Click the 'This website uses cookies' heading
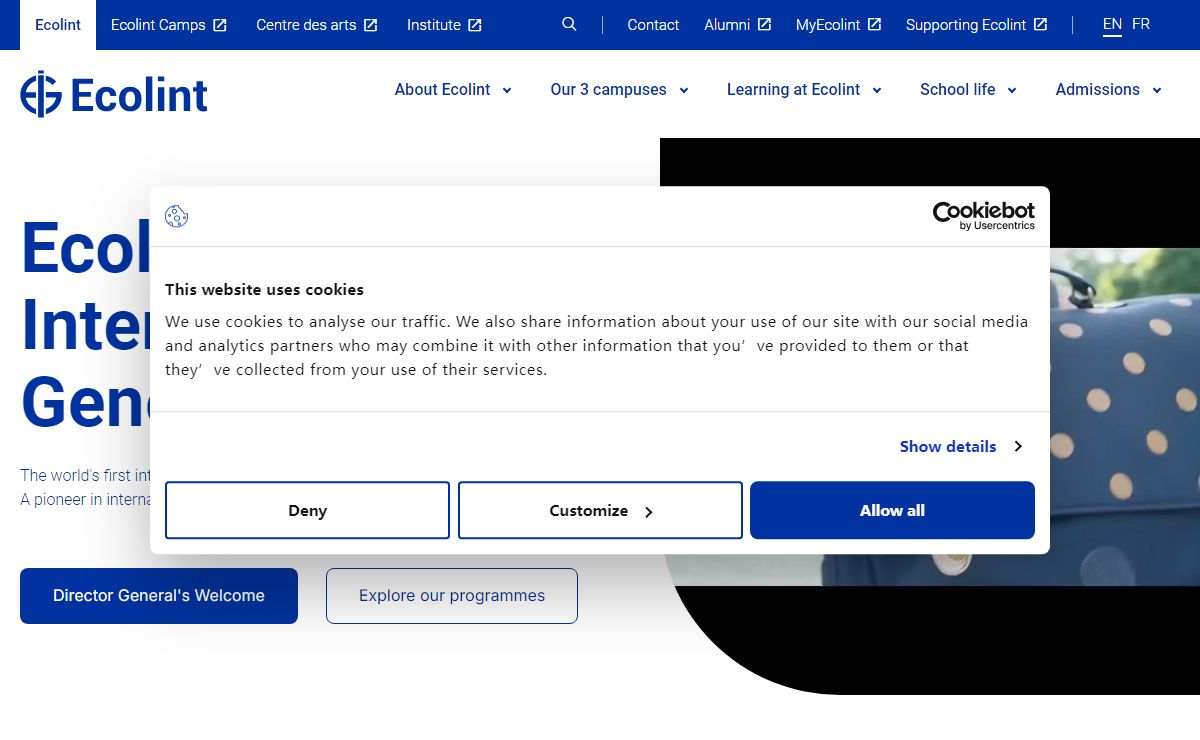Screen dimensions: 1200x740 point(264,290)
